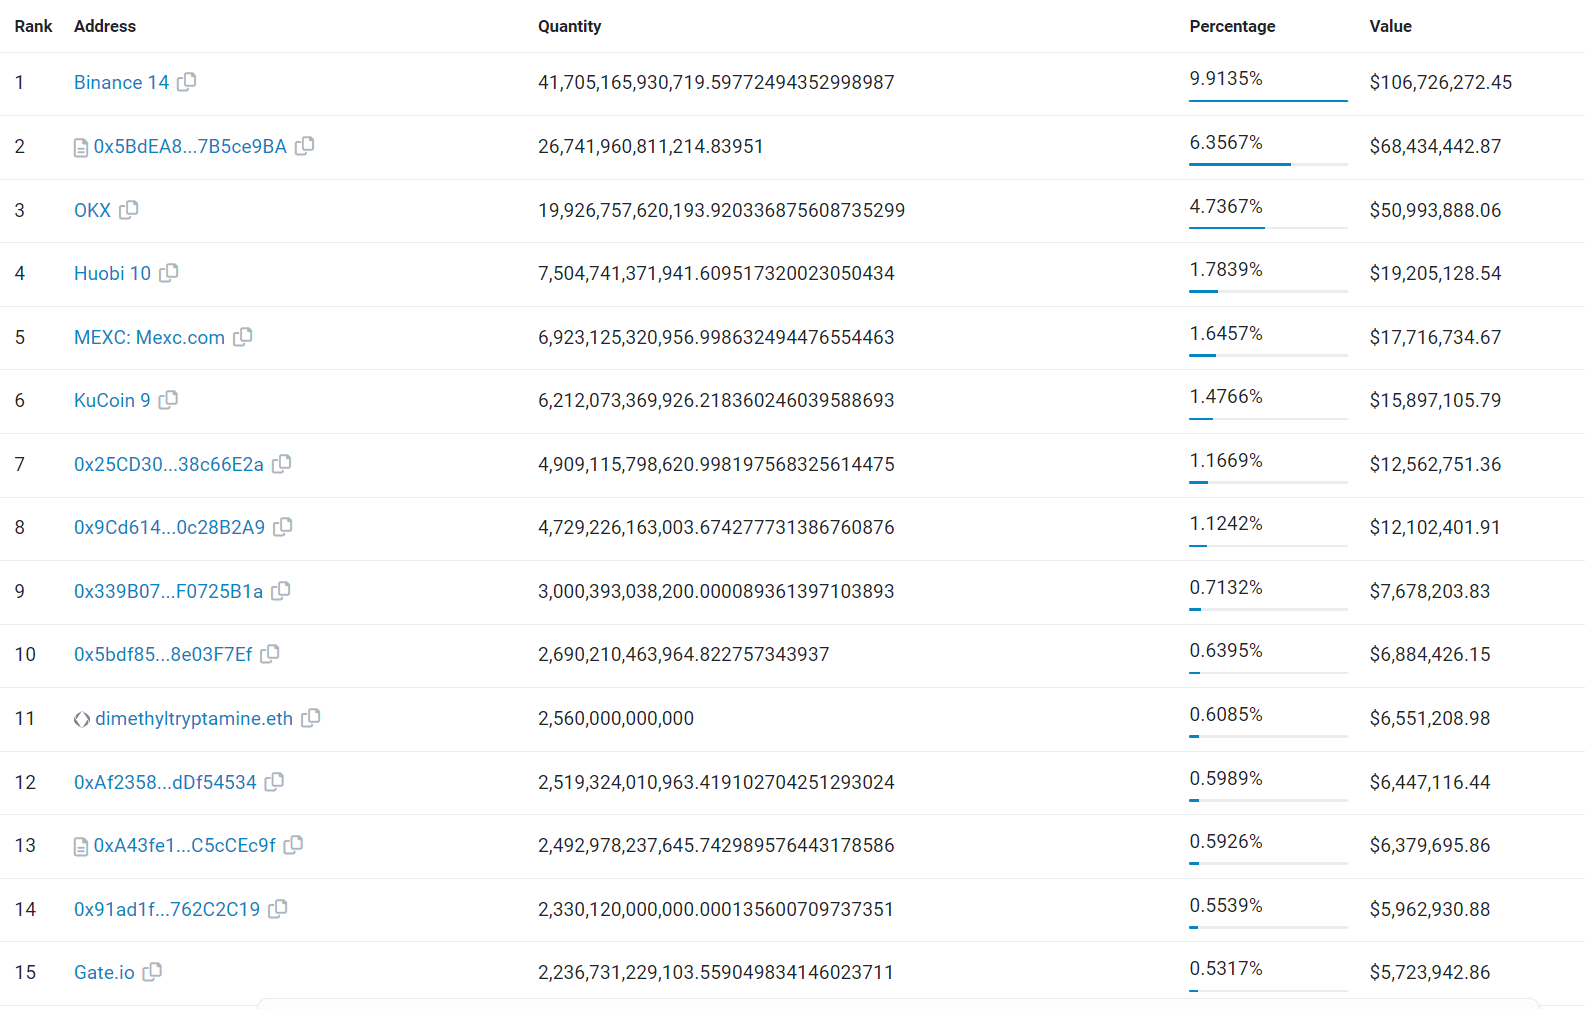The height and width of the screenshot is (1009, 1585).
Task: Select percentage 1.1242%
Action: tap(1226, 523)
